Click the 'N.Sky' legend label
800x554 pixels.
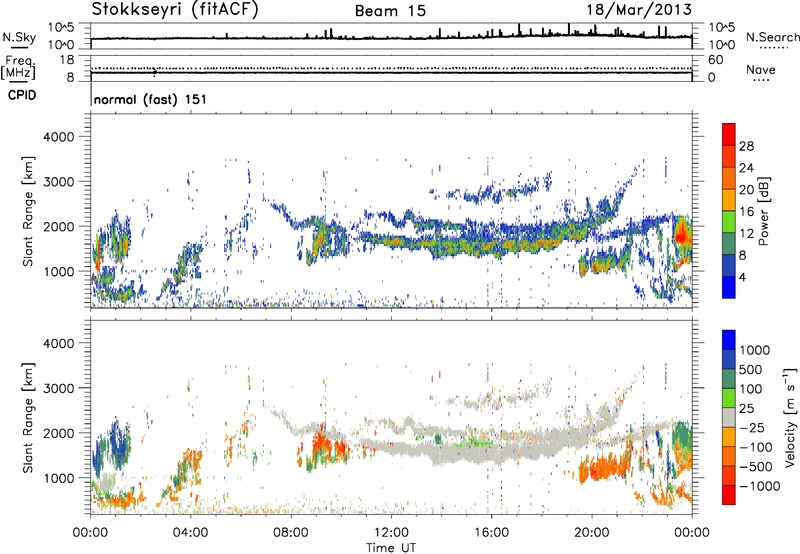19,37
